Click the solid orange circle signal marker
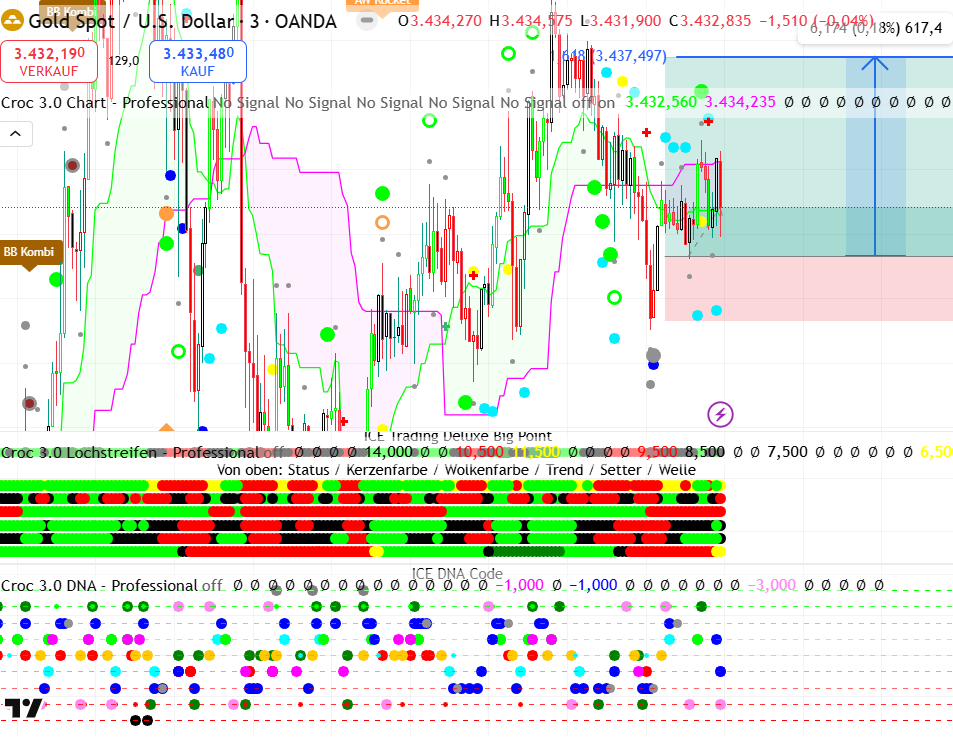 [166, 213]
